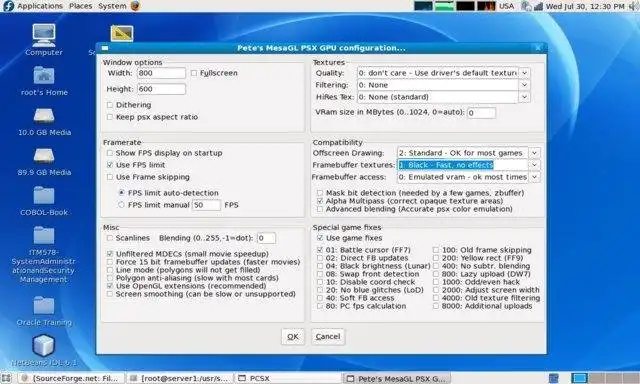Click the OK button
Image resolution: width=640 pixels, height=384 pixels.
coord(293,337)
